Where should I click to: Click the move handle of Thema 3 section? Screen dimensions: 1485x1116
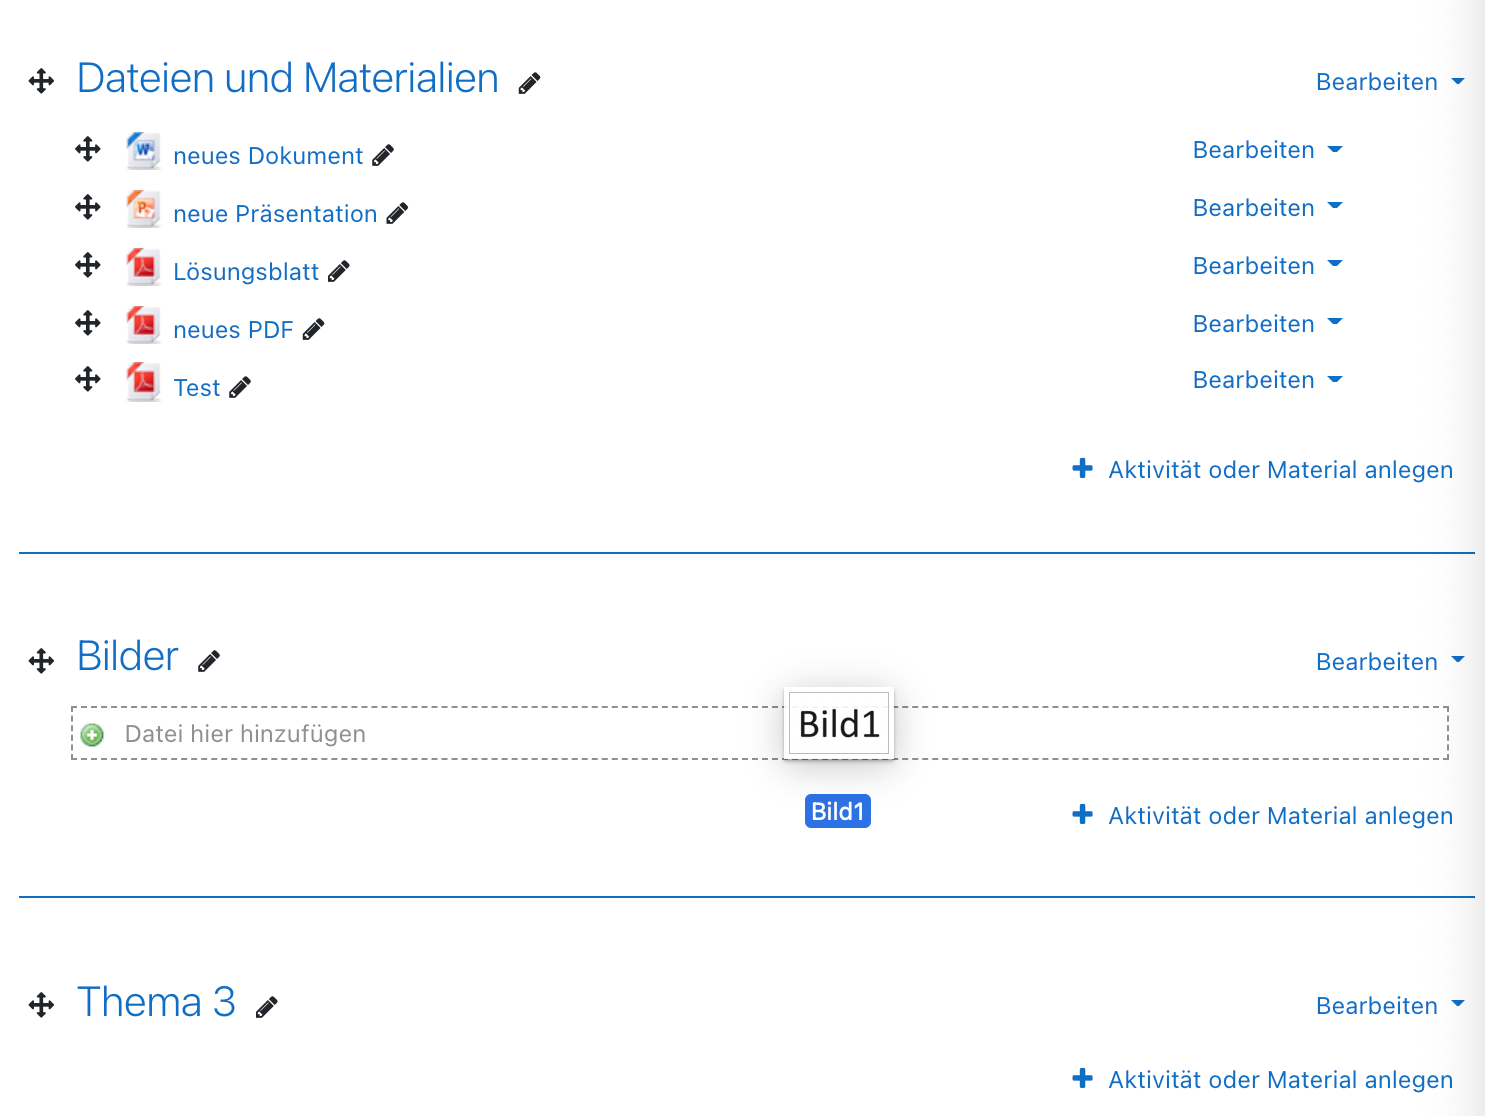[x=41, y=1005]
